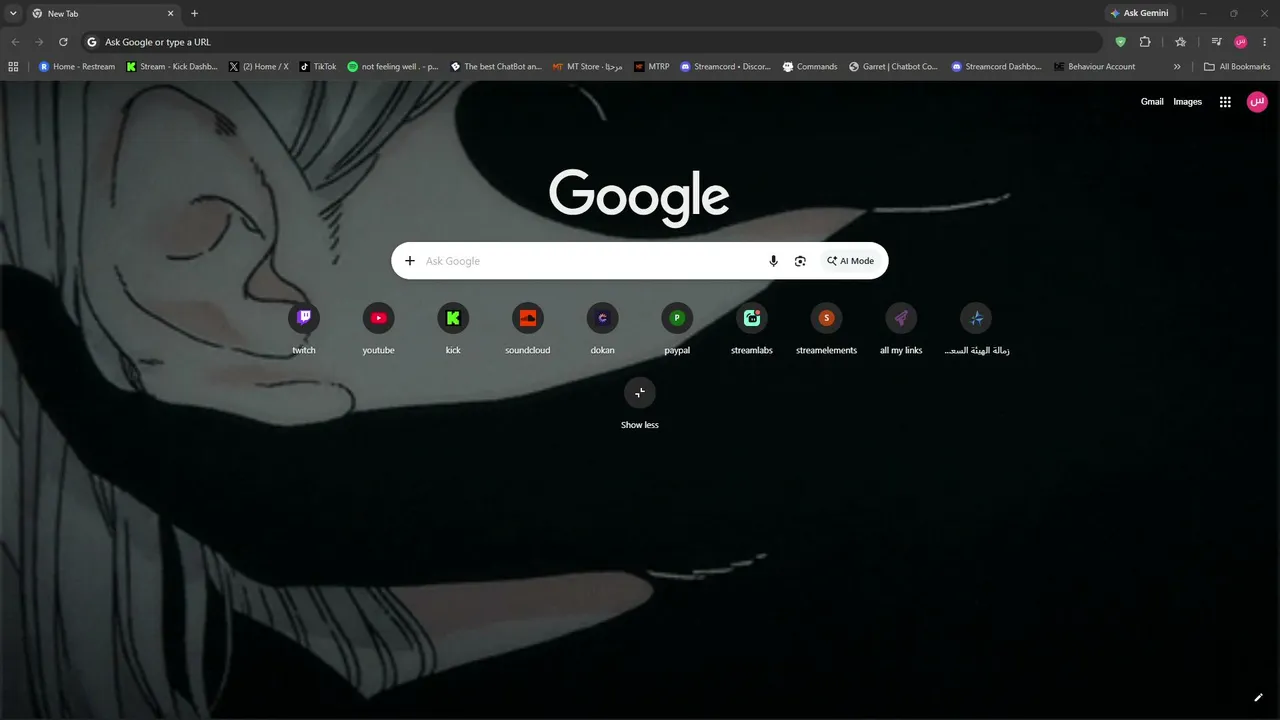Open the streamelements shortcut
The width and height of the screenshot is (1280, 720).
pyautogui.click(x=826, y=329)
